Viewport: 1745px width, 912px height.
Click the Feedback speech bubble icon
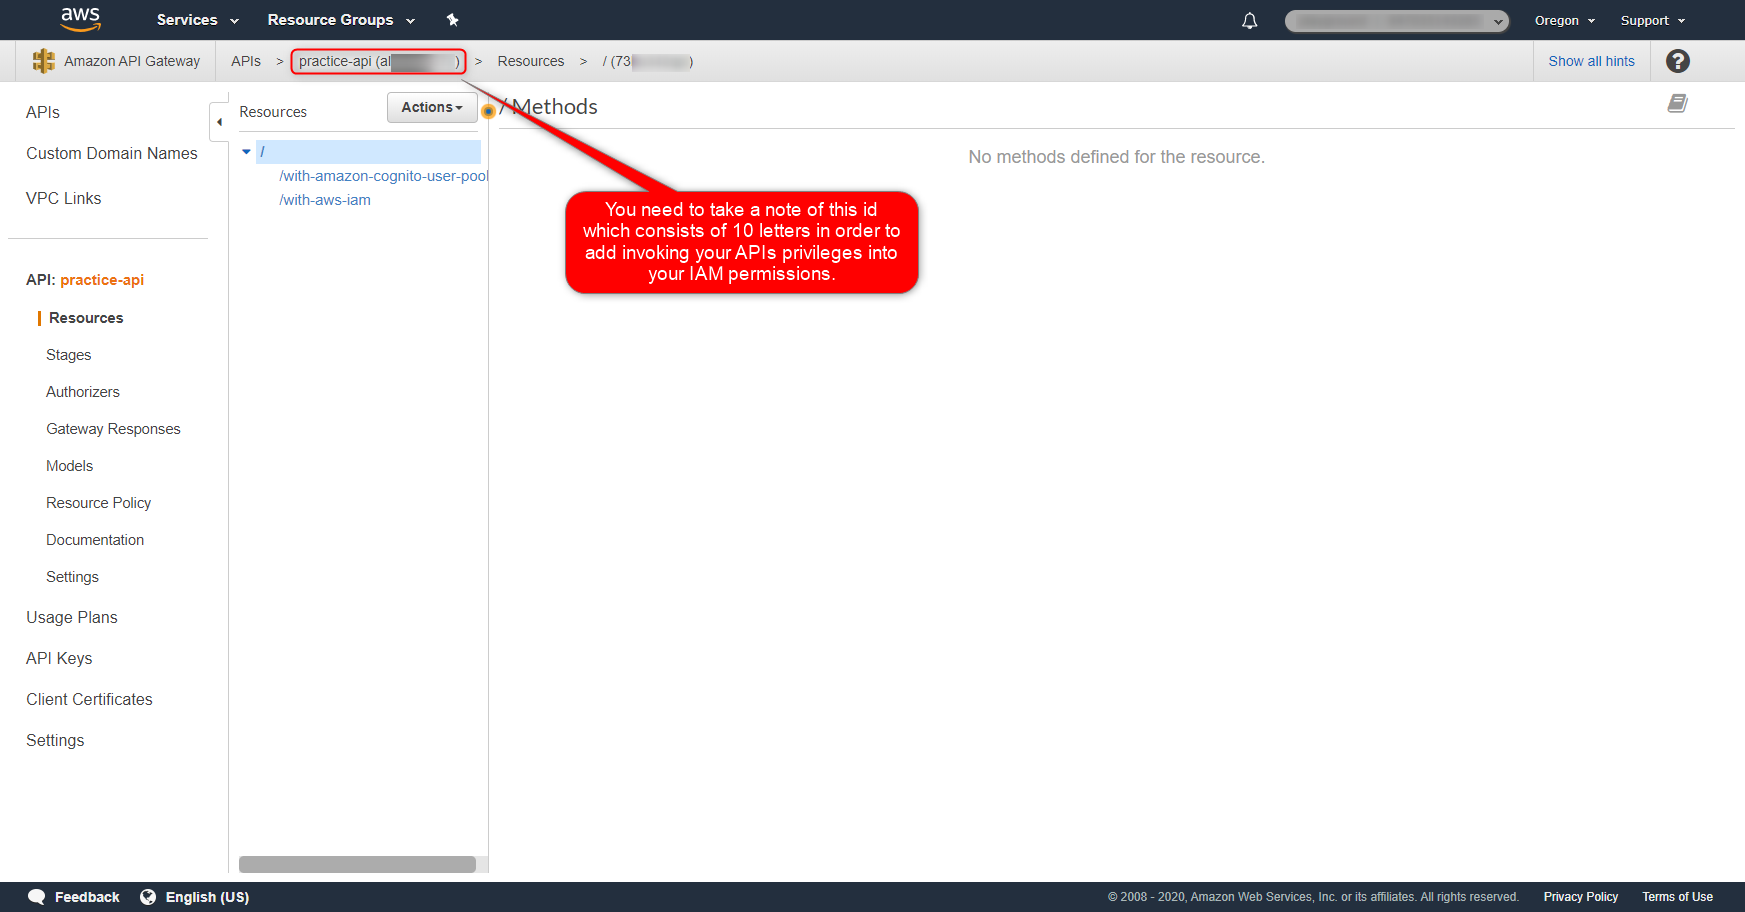37,897
